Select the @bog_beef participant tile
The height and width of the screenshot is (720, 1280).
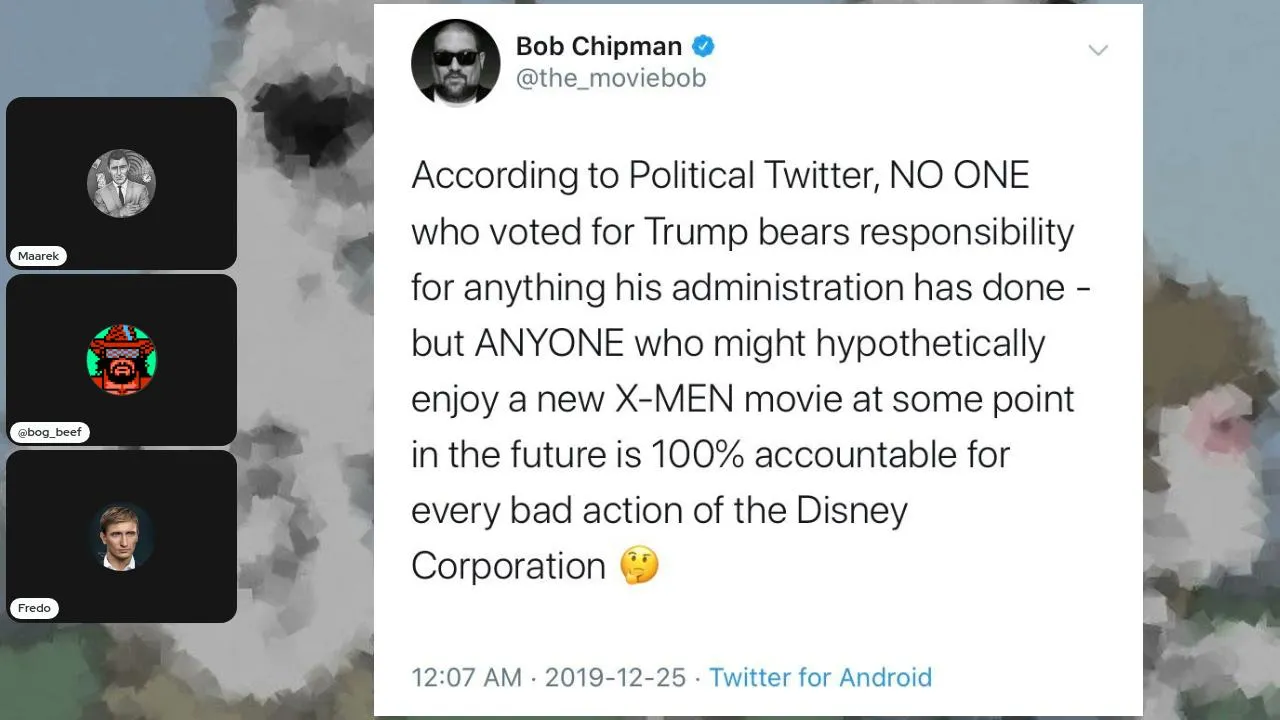121,360
